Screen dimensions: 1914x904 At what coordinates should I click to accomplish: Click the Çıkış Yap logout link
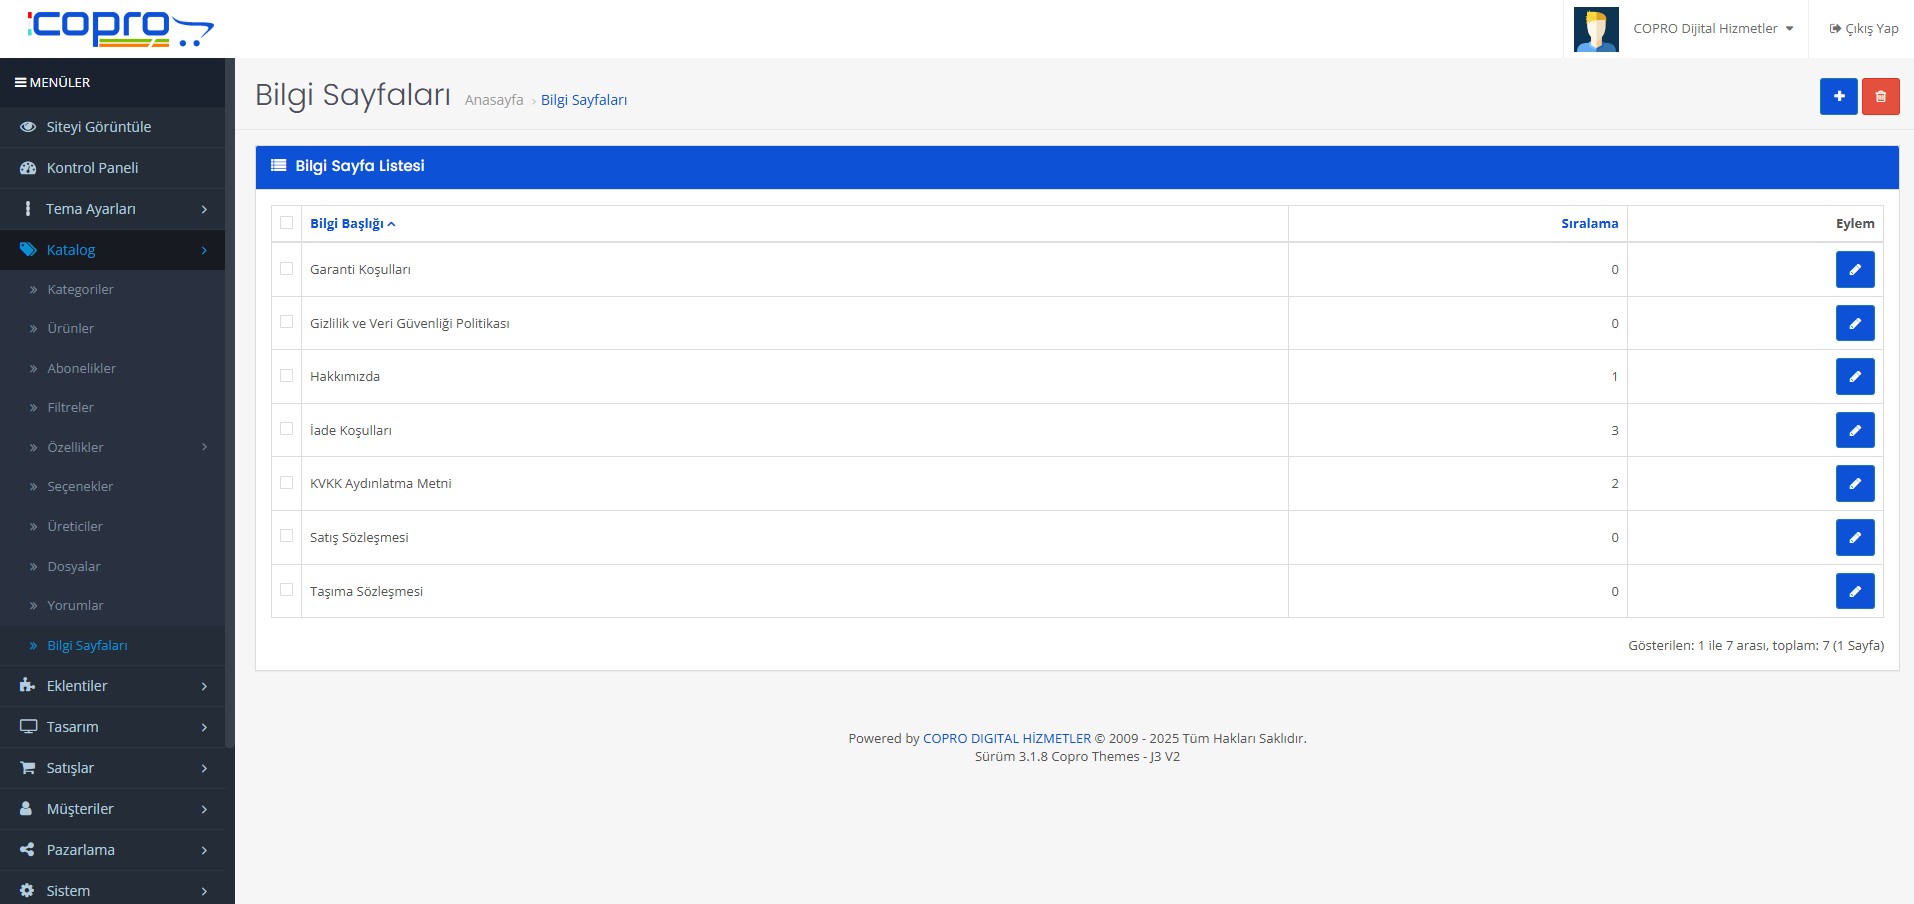[x=1863, y=29]
